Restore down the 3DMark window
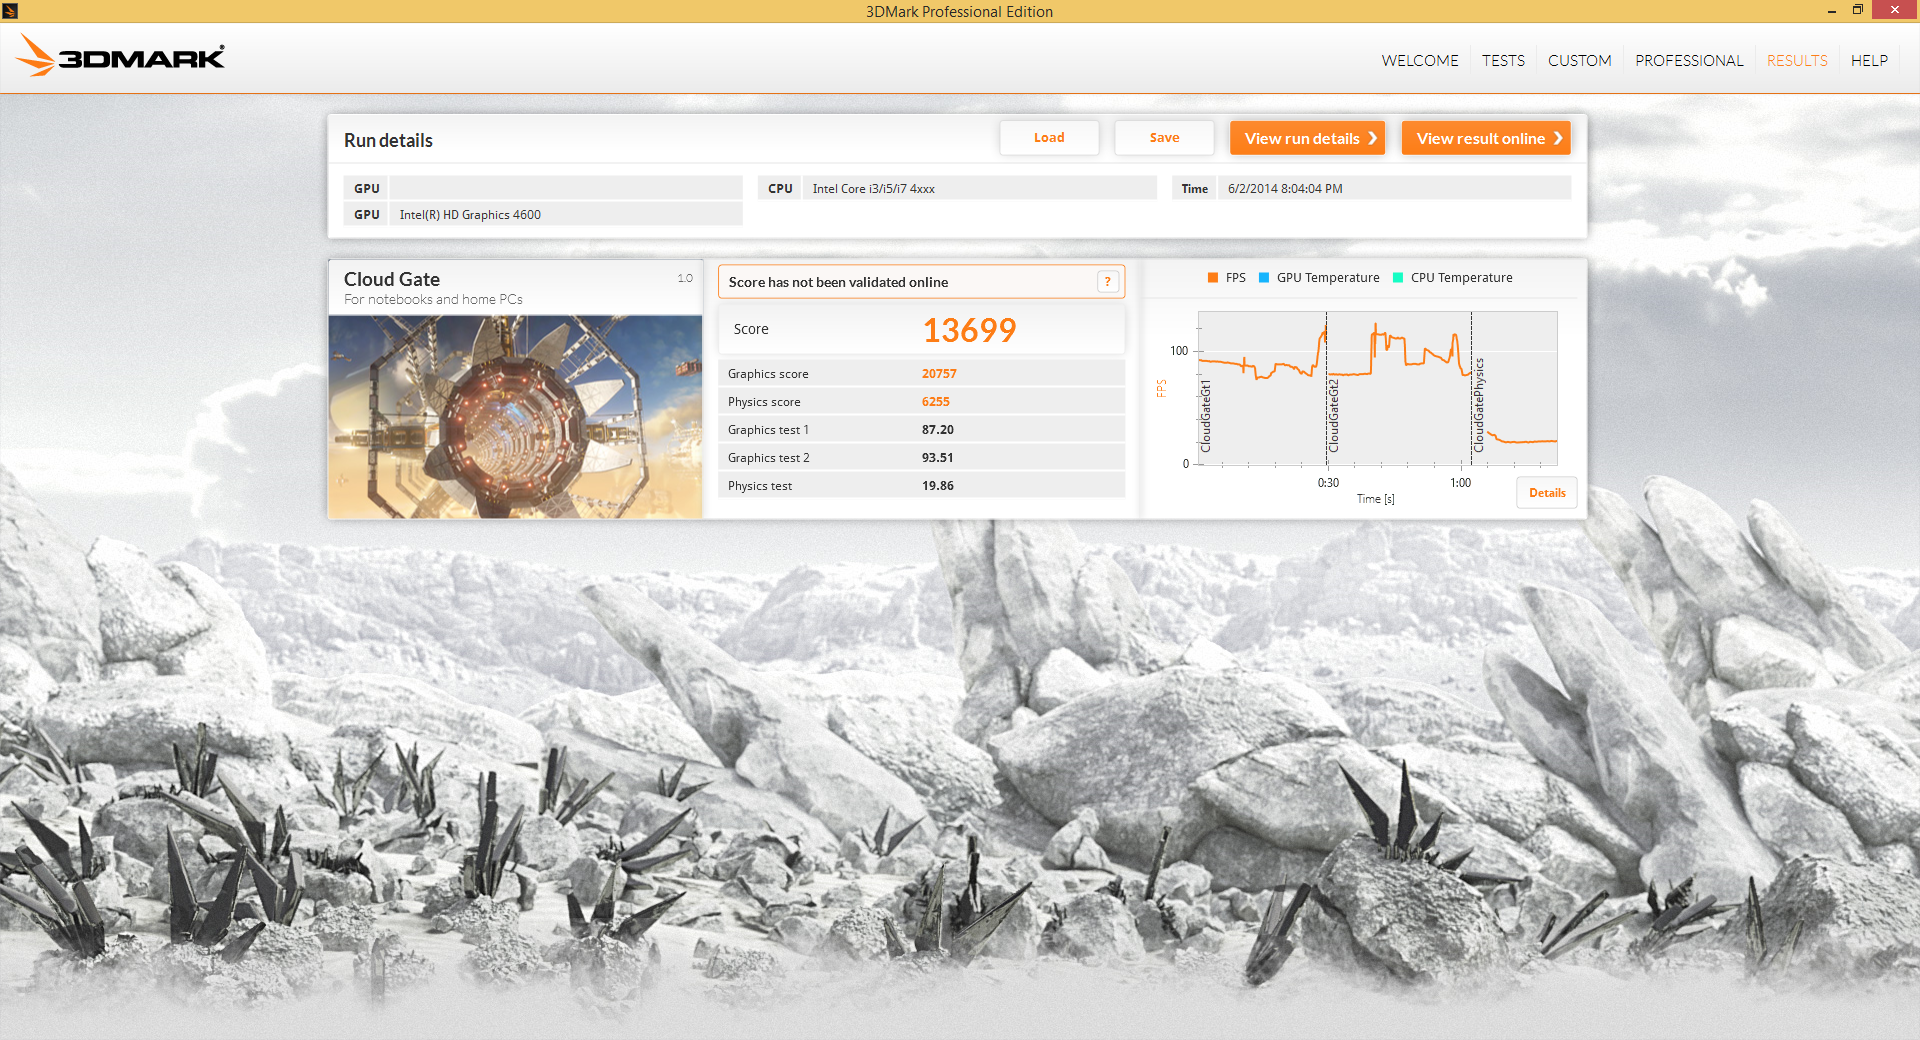1920x1040 pixels. 1858,10
